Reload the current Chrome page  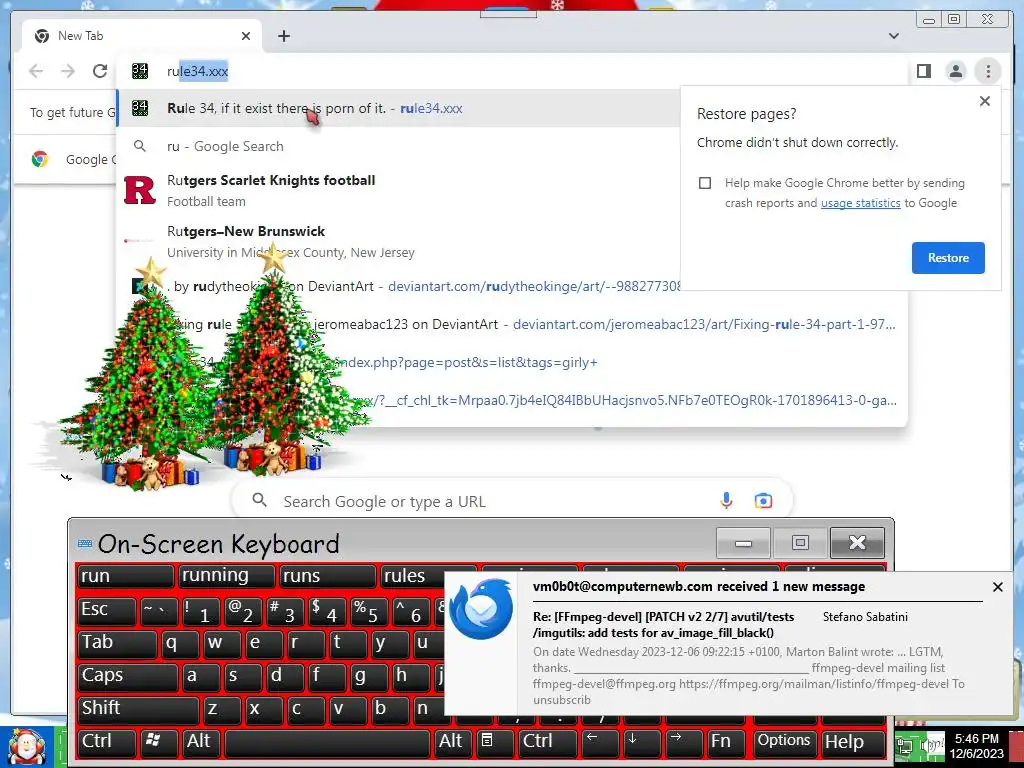100,71
